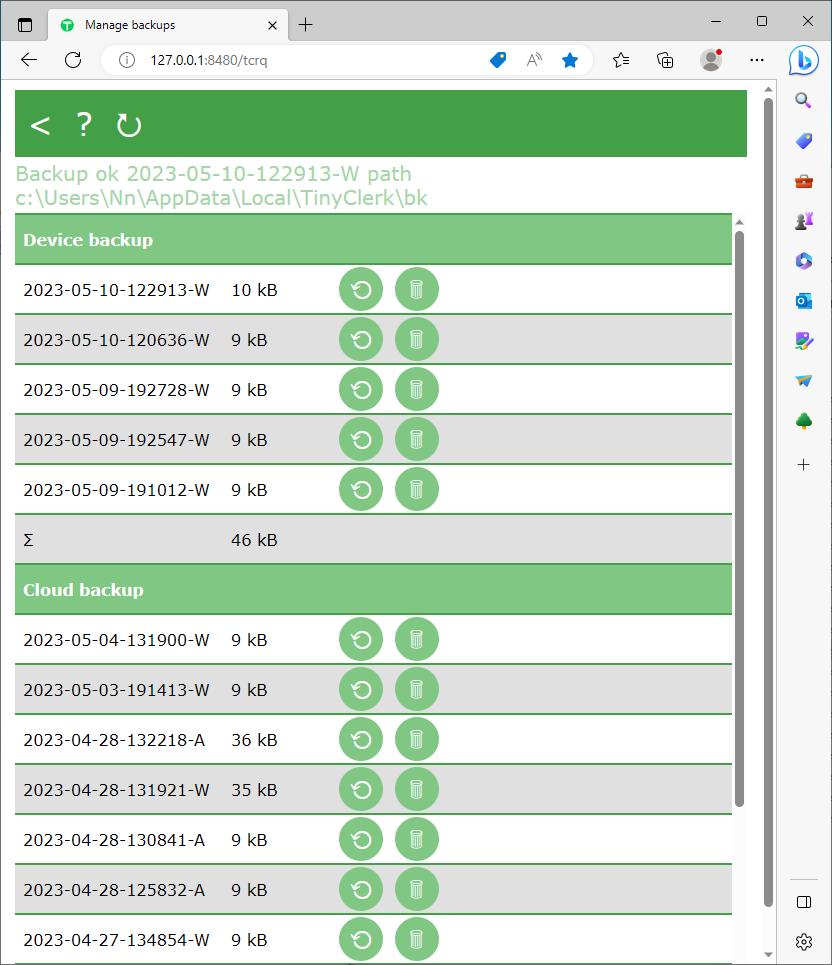Delete cloud backup 2023-04-28-132218-A
Image resolution: width=832 pixels, height=965 pixels.
[x=417, y=740]
